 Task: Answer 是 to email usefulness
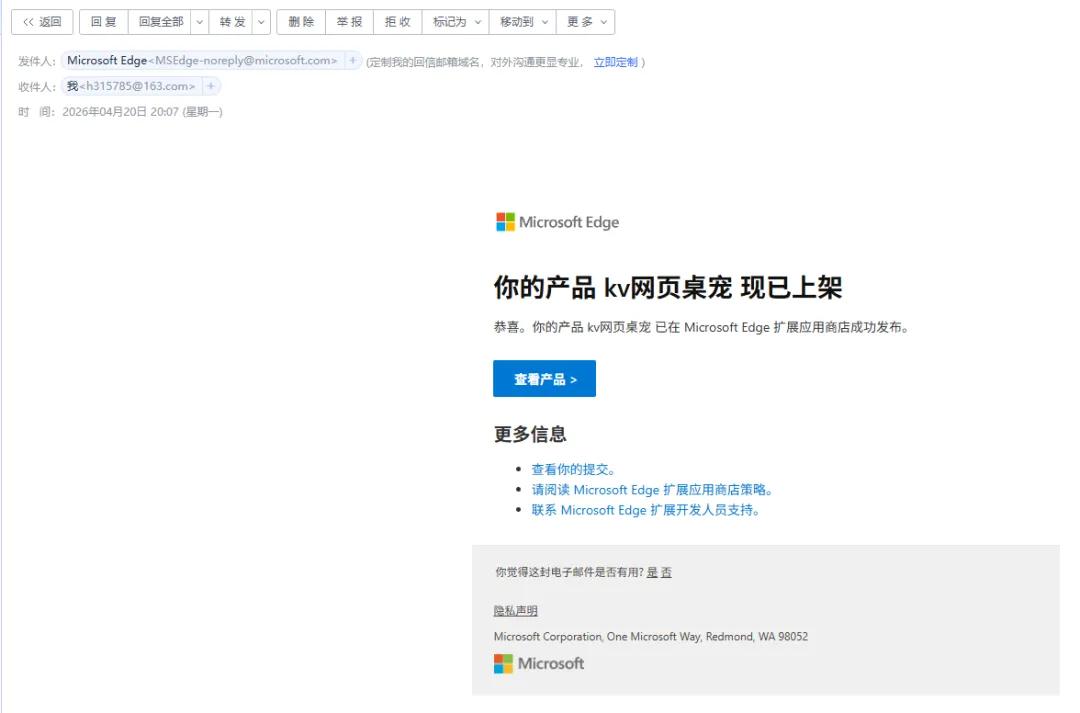(x=652, y=572)
